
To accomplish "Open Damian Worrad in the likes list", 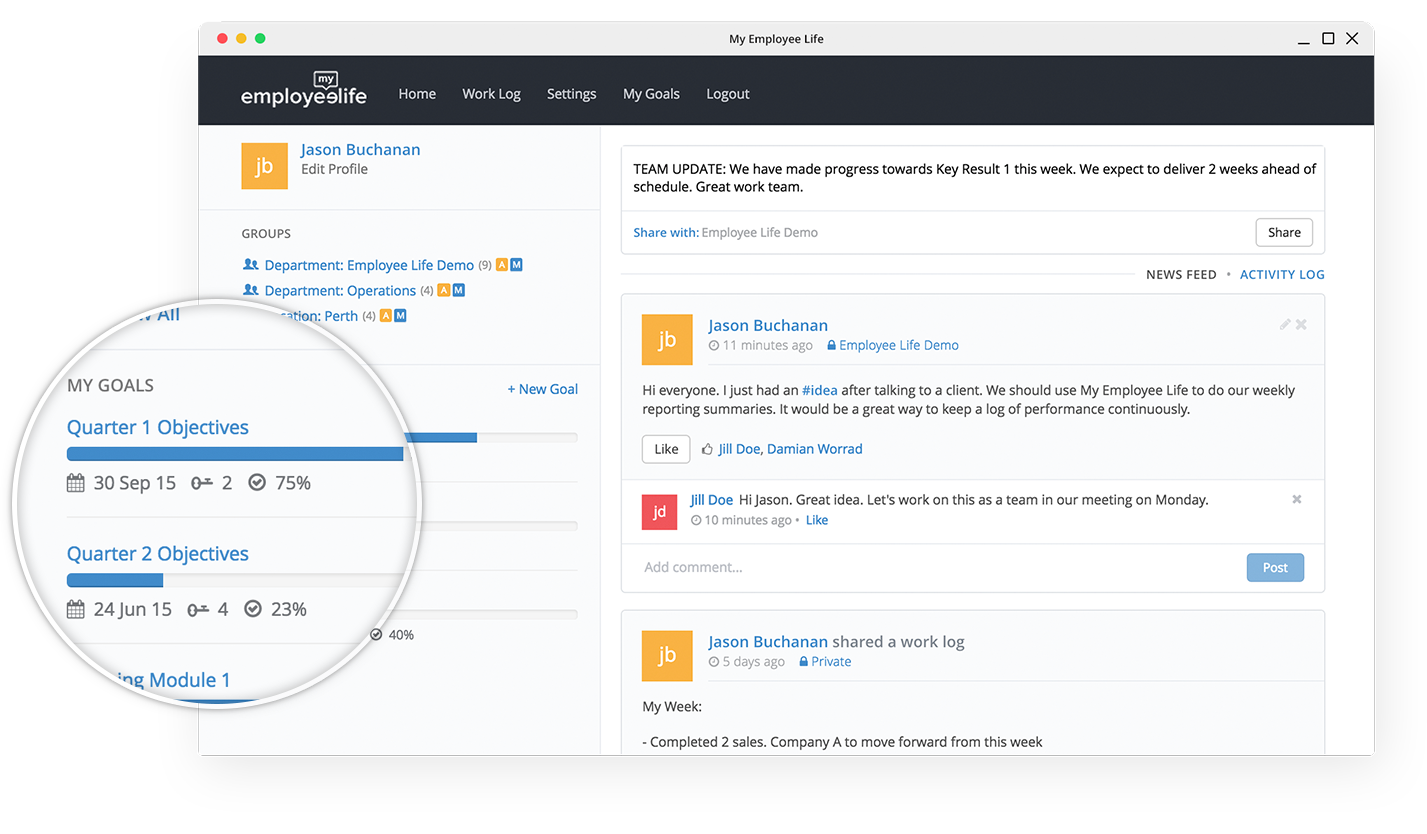I will click(815, 449).
